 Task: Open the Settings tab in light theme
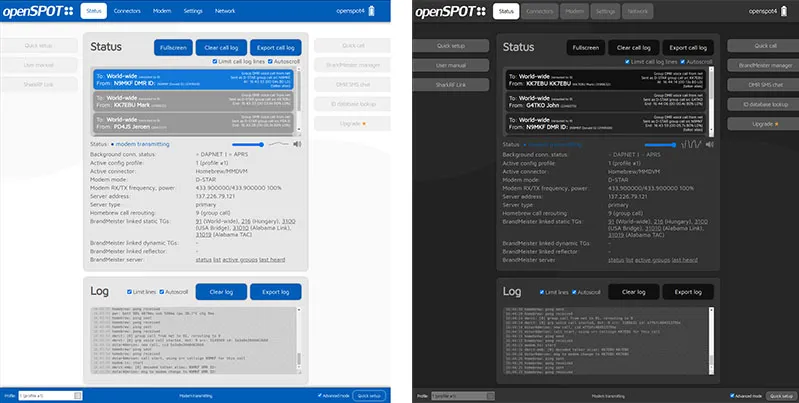point(193,11)
